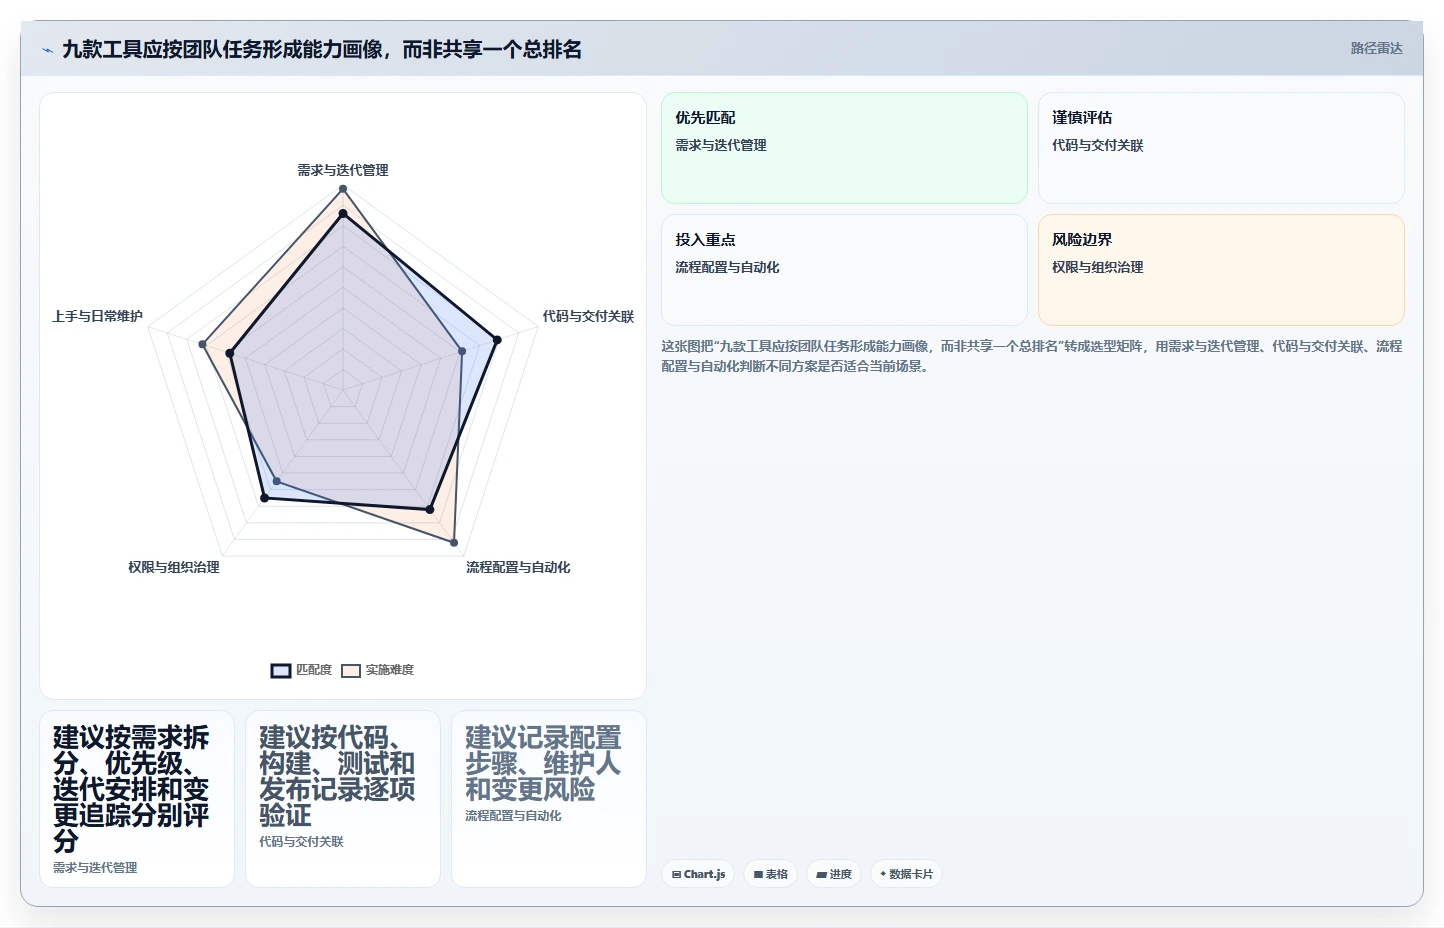Click the 建议按代码、构建 recommendation card
The image size is (1444, 928).
coord(343,799)
